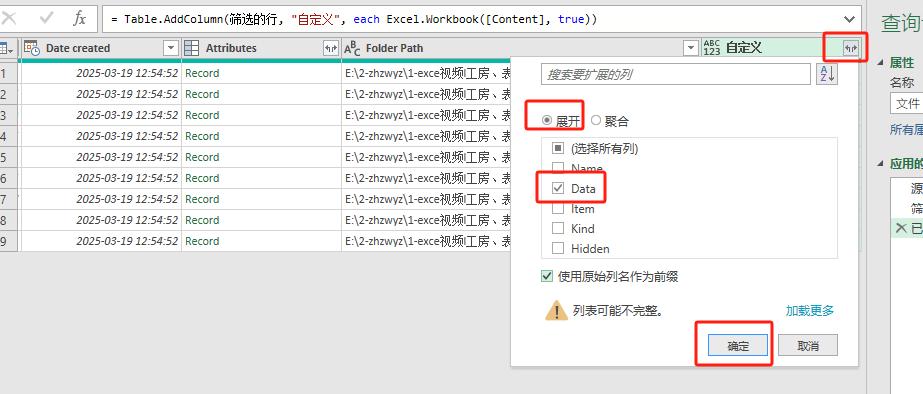Check the Item column checkbox
Image resolution: width=923 pixels, height=394 pixels.
[x=558, y=208]
